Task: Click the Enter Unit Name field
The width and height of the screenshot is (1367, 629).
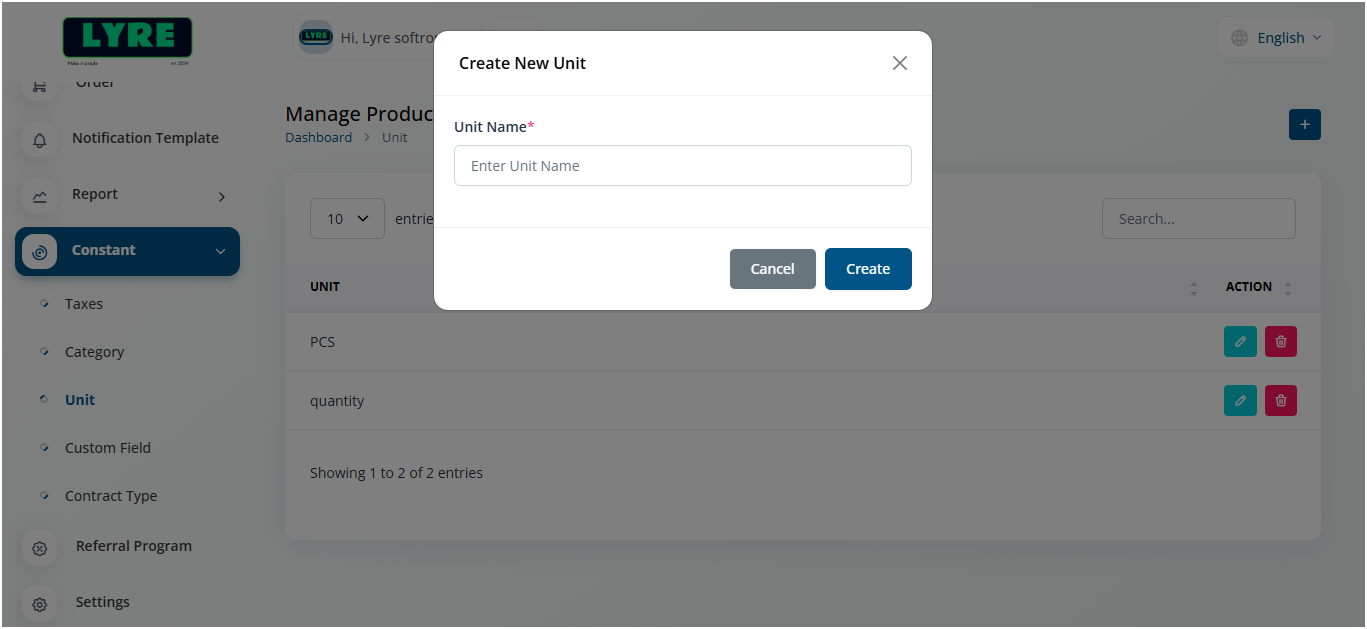Action: click(x=682, y=166)
